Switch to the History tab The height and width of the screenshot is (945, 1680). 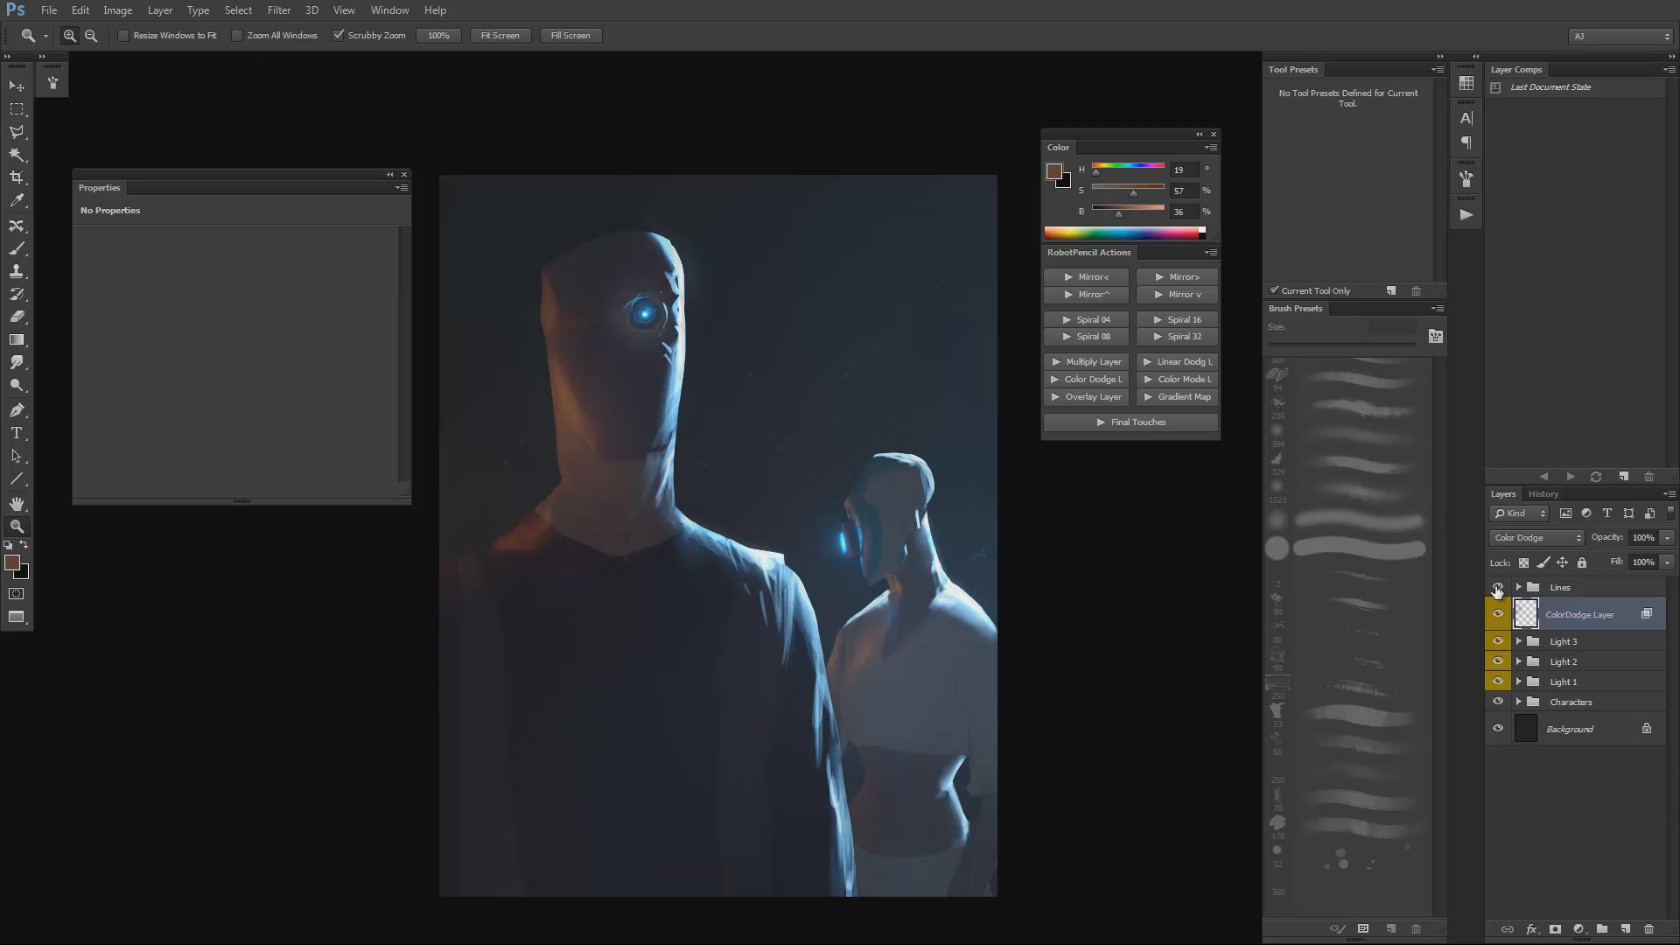pyautogui.click(x=1543, y=494)
